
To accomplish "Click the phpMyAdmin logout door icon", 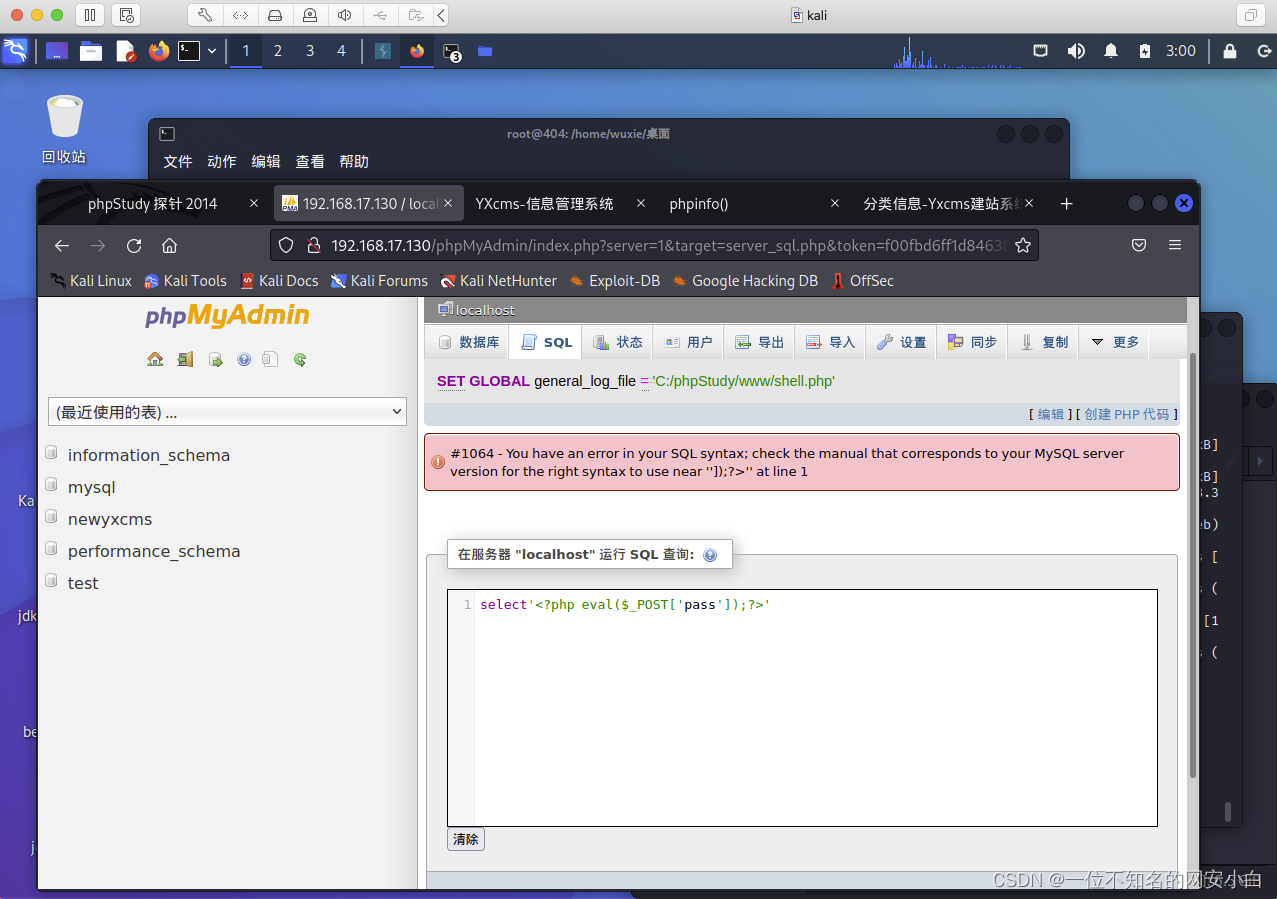I will [x=185, y=359].
